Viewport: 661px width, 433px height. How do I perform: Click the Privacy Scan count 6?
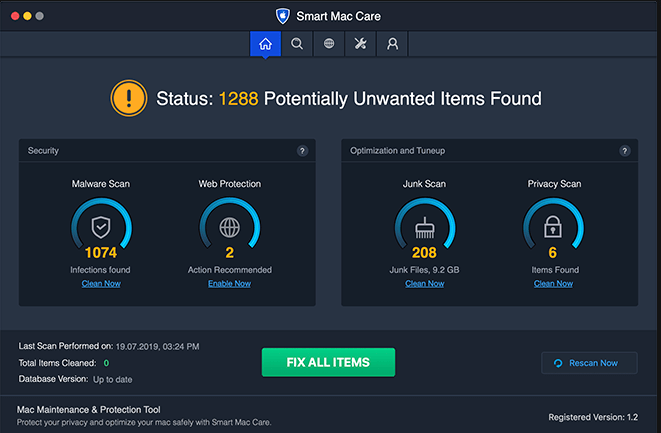pos(553,253)
